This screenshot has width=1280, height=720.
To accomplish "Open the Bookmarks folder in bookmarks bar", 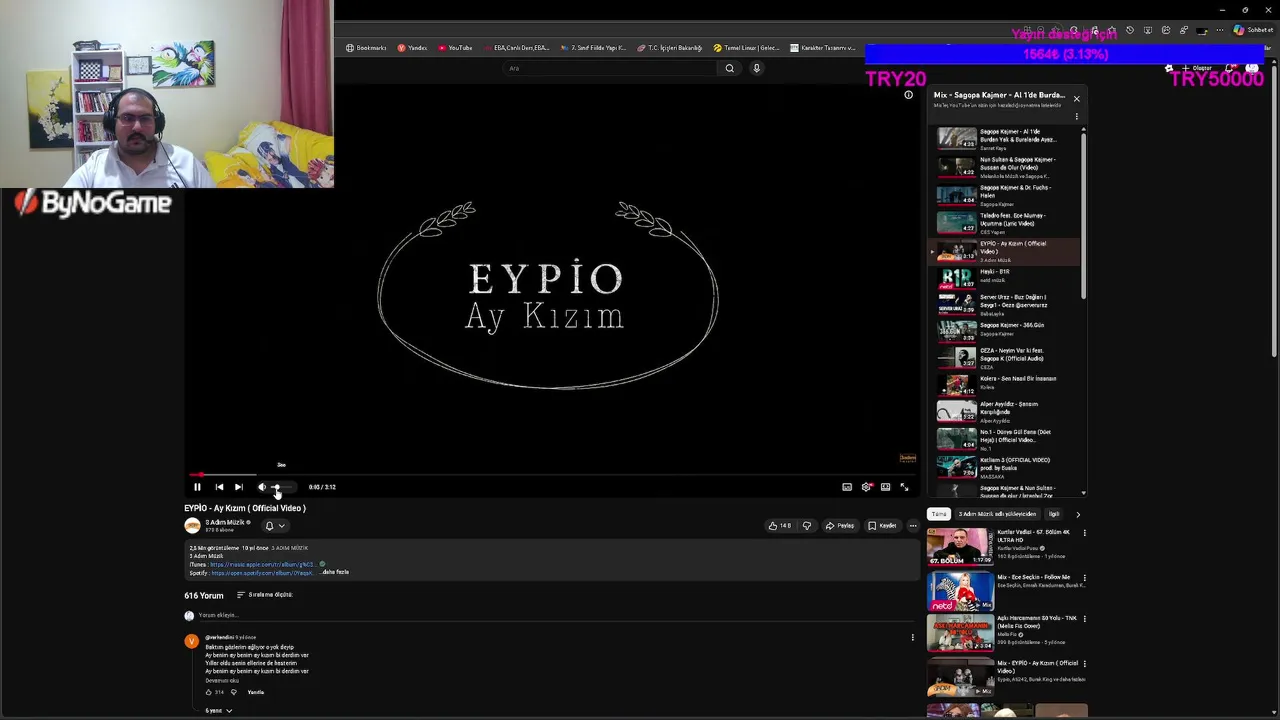I will tap(366, 48).
